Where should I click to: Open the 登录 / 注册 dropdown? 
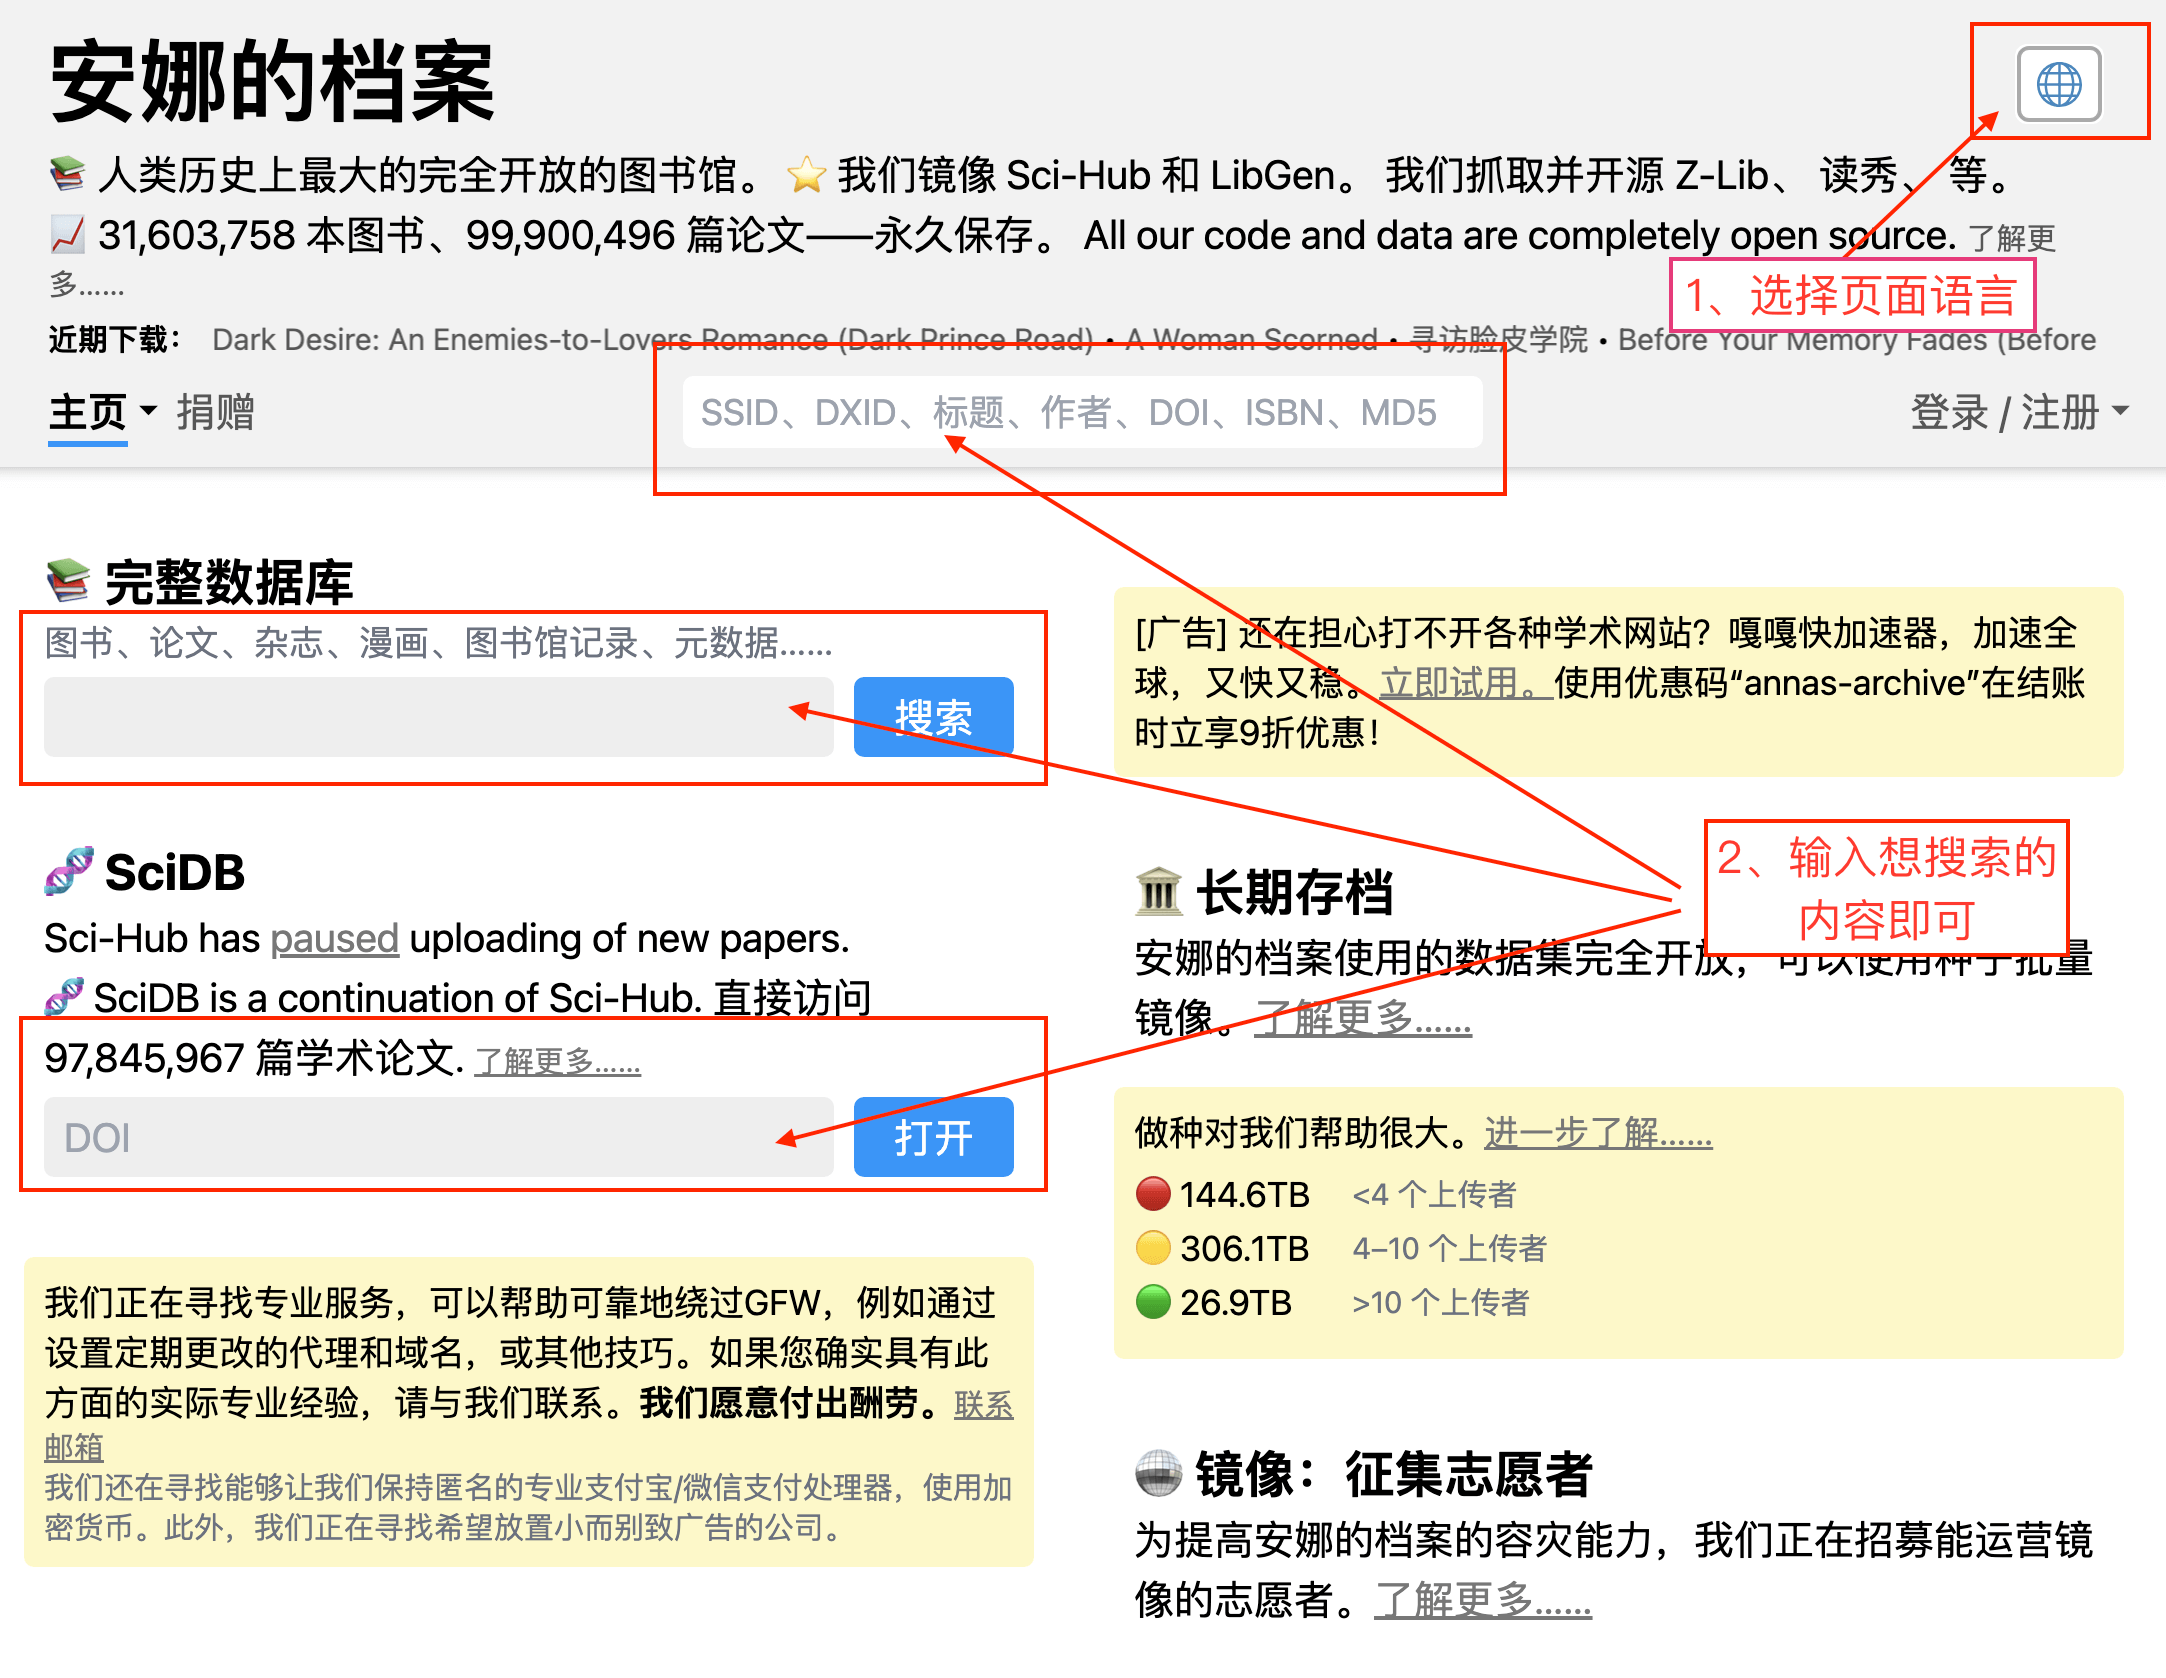tap(2018, 412)
